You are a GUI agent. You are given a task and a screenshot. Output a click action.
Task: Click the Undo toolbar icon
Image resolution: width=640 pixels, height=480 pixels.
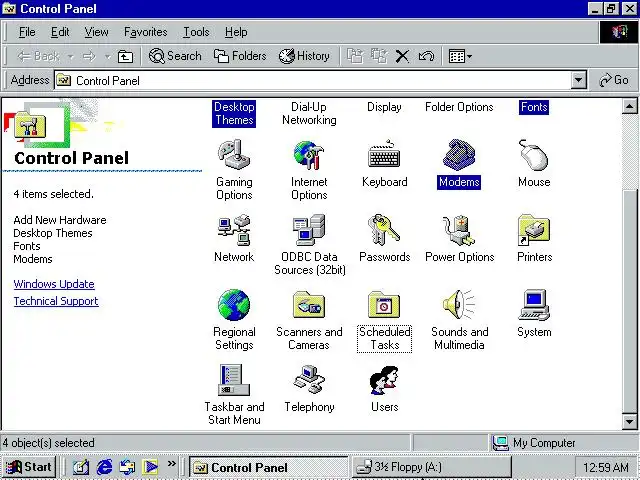[426, 56]
